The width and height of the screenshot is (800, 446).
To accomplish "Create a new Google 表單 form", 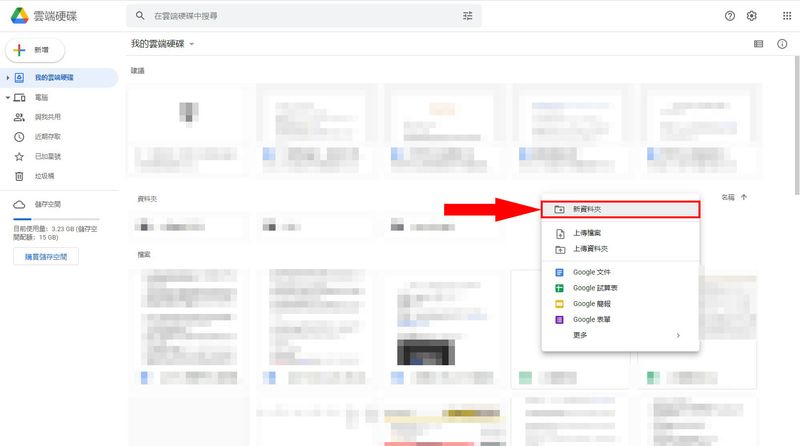I will click(620, 319).
